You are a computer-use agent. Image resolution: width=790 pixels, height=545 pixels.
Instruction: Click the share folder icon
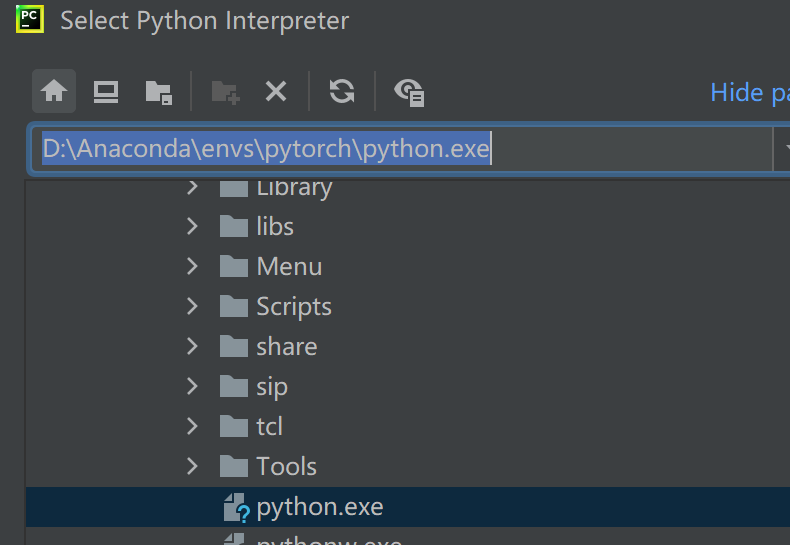[234, 346]
